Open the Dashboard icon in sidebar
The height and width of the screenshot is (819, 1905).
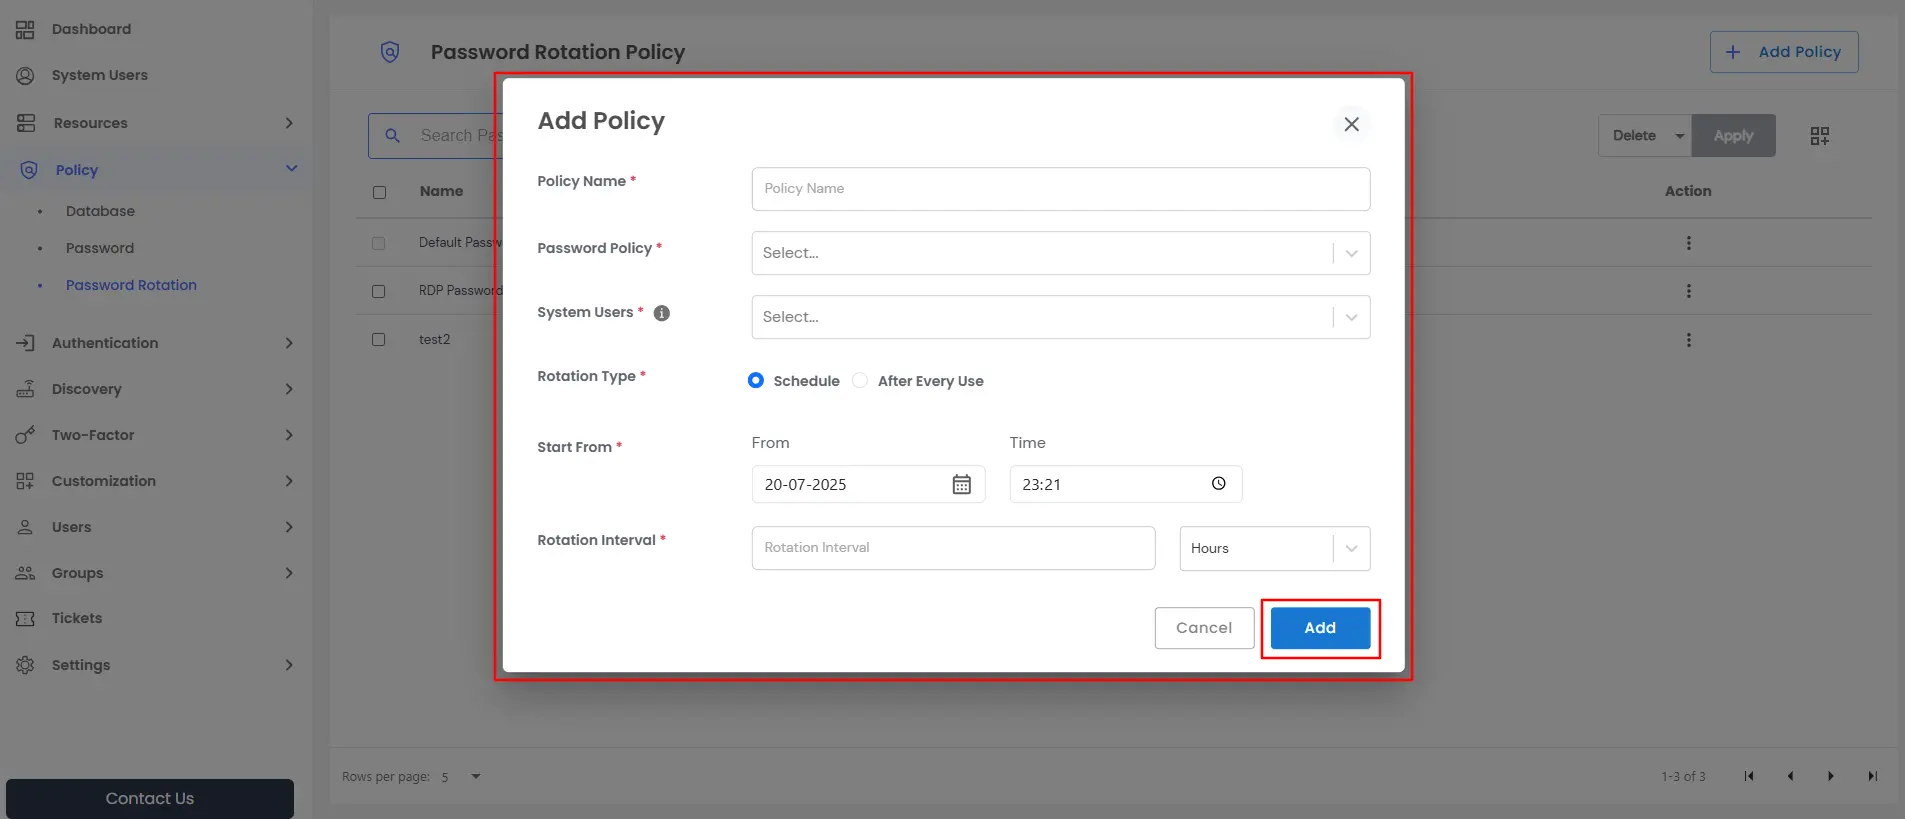coord(25,30)
